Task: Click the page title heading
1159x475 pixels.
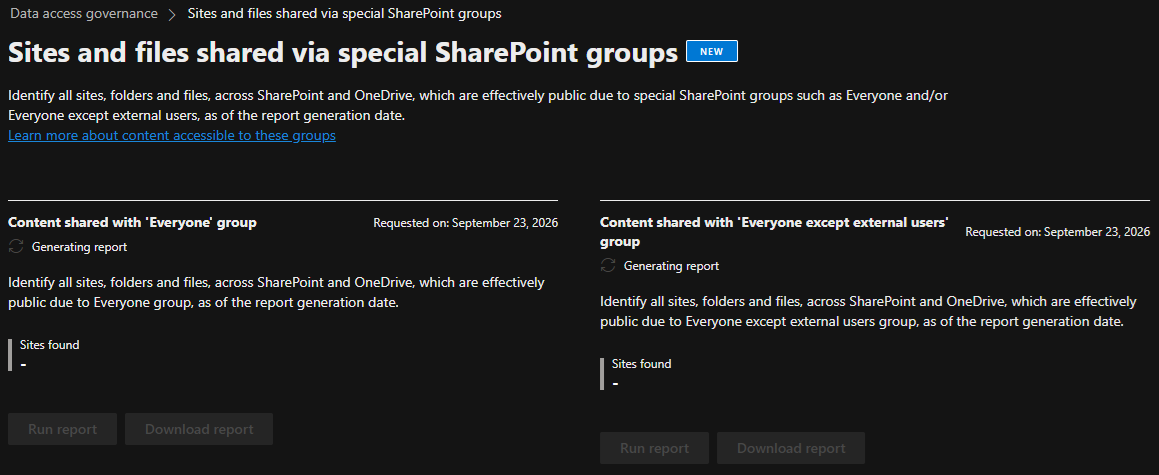Action: coord(343,52)
